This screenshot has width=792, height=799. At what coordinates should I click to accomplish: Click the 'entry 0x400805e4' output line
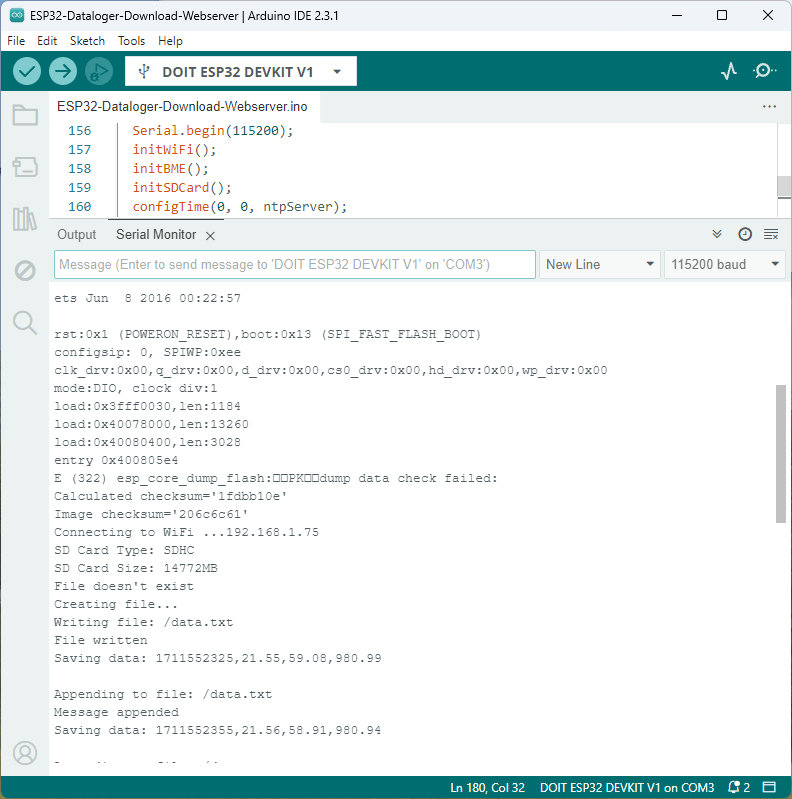116,460
